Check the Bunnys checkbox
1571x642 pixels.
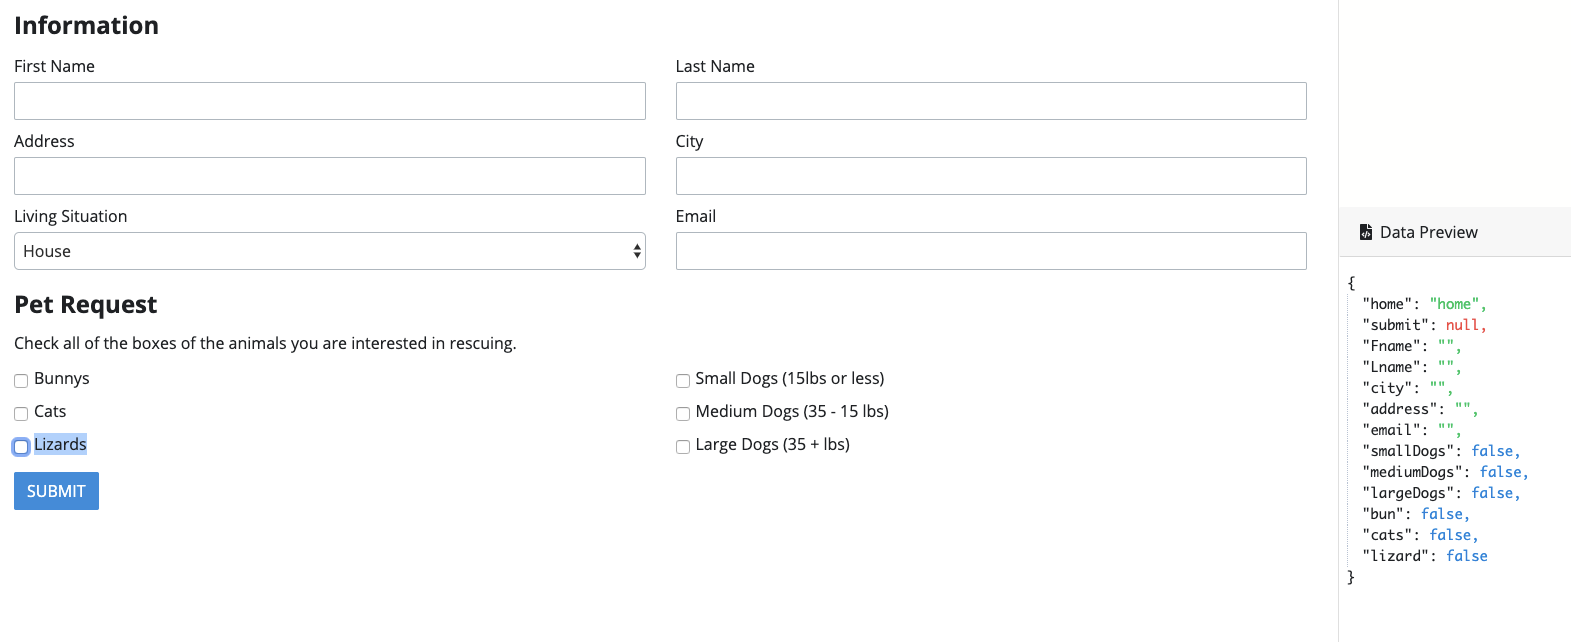tap(21, 381)
